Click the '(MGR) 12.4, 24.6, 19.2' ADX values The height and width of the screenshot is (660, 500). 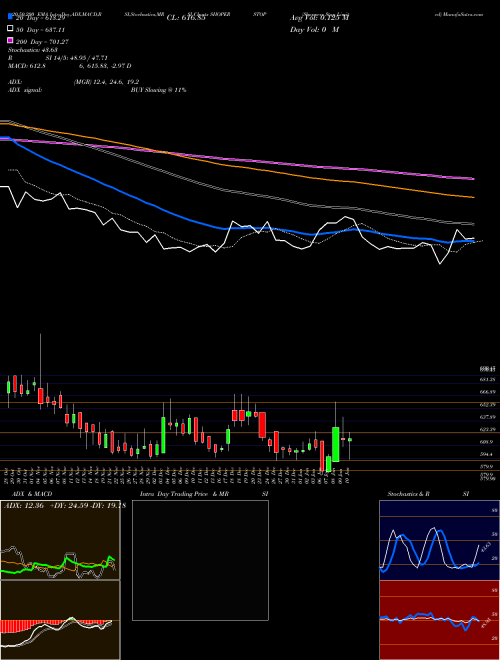106,82
